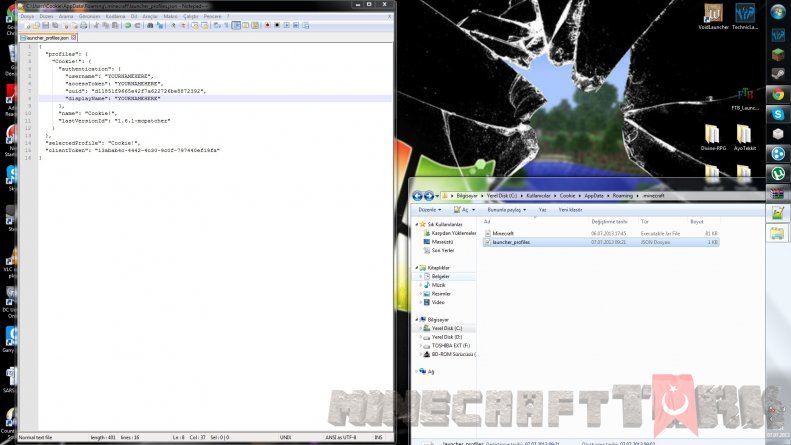Collapse Kitaplıklar tree section
This screenshot has width=791, height=445.
click(417, 268)
